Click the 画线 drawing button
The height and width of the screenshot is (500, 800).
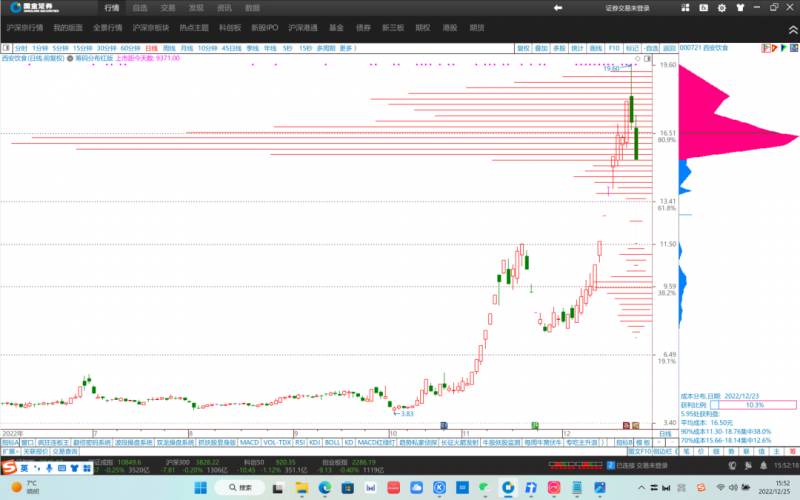click(595, 48)
